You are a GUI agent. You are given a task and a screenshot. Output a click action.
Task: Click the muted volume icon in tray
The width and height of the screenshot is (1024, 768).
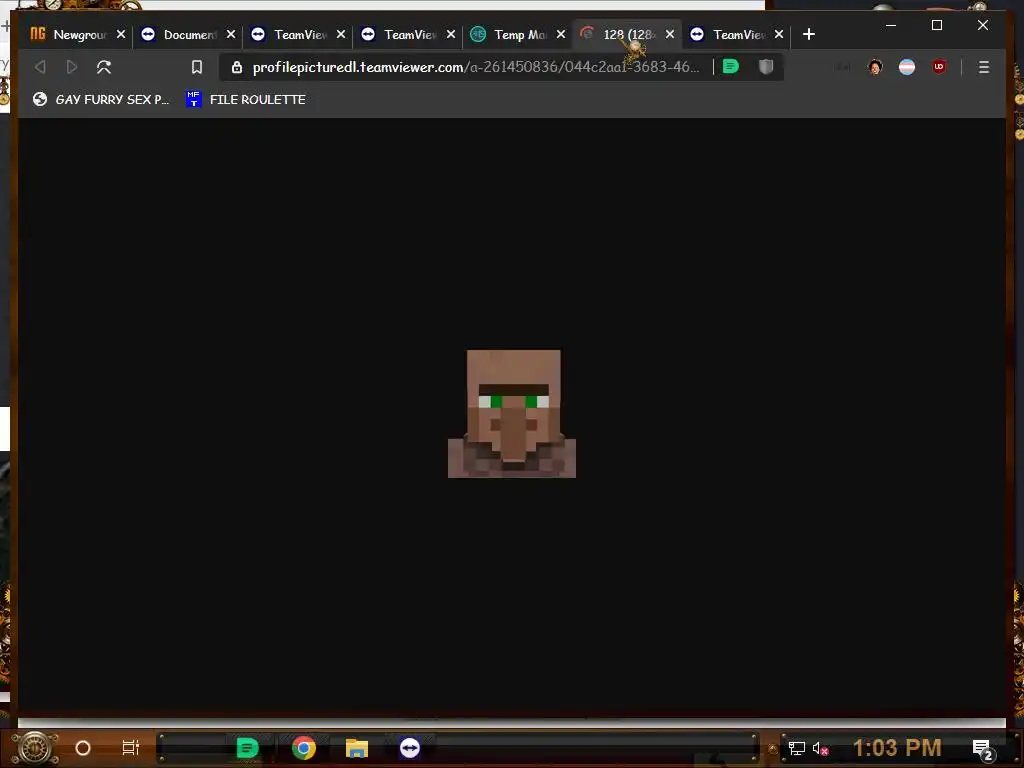[820, 748]
